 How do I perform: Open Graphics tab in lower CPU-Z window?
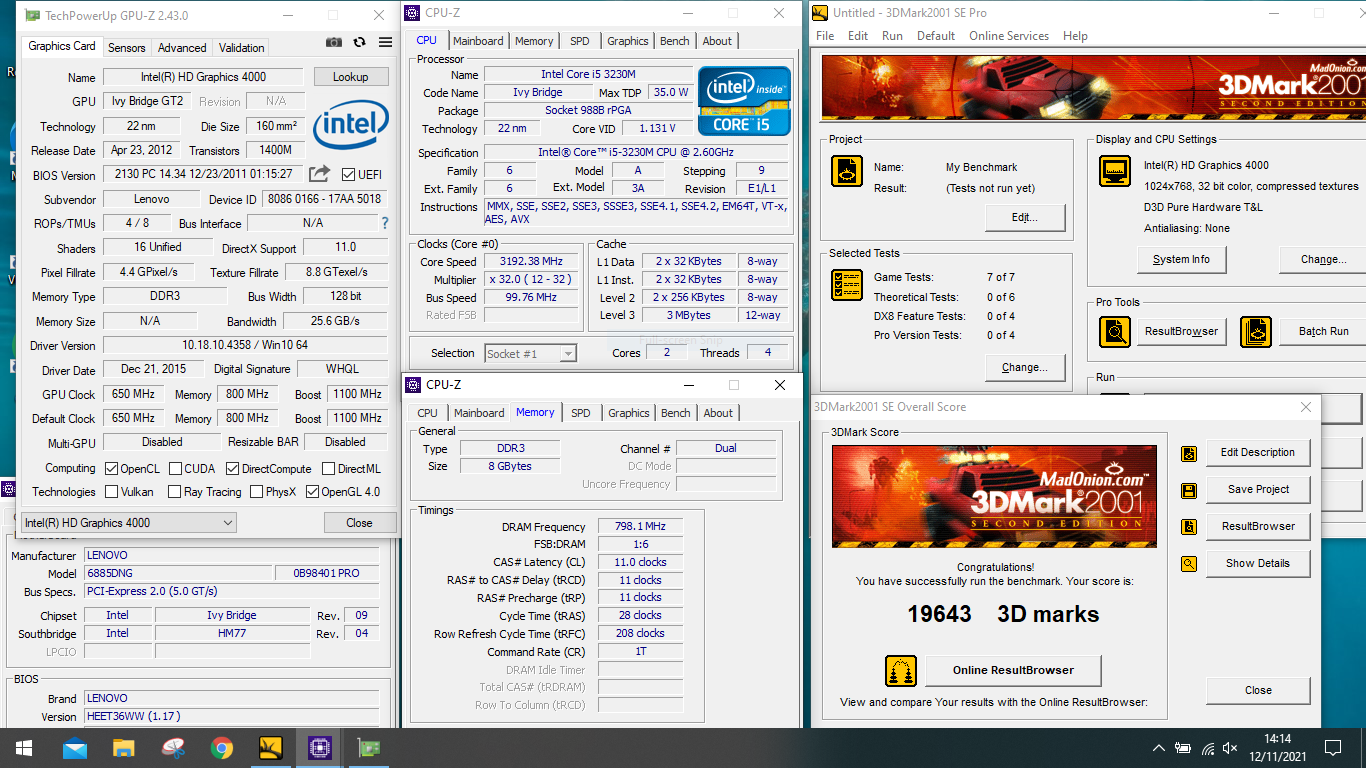[629, 413]
